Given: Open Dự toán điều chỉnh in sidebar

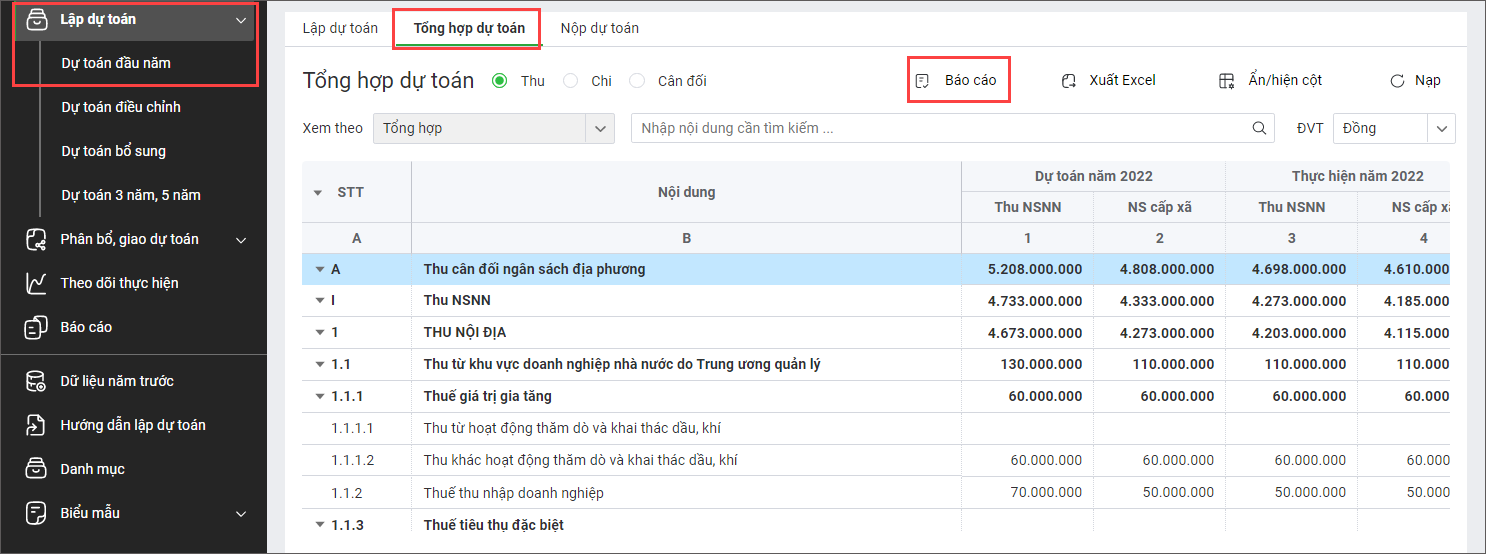Looking at the screenshot, I should (x=121, y=107).
